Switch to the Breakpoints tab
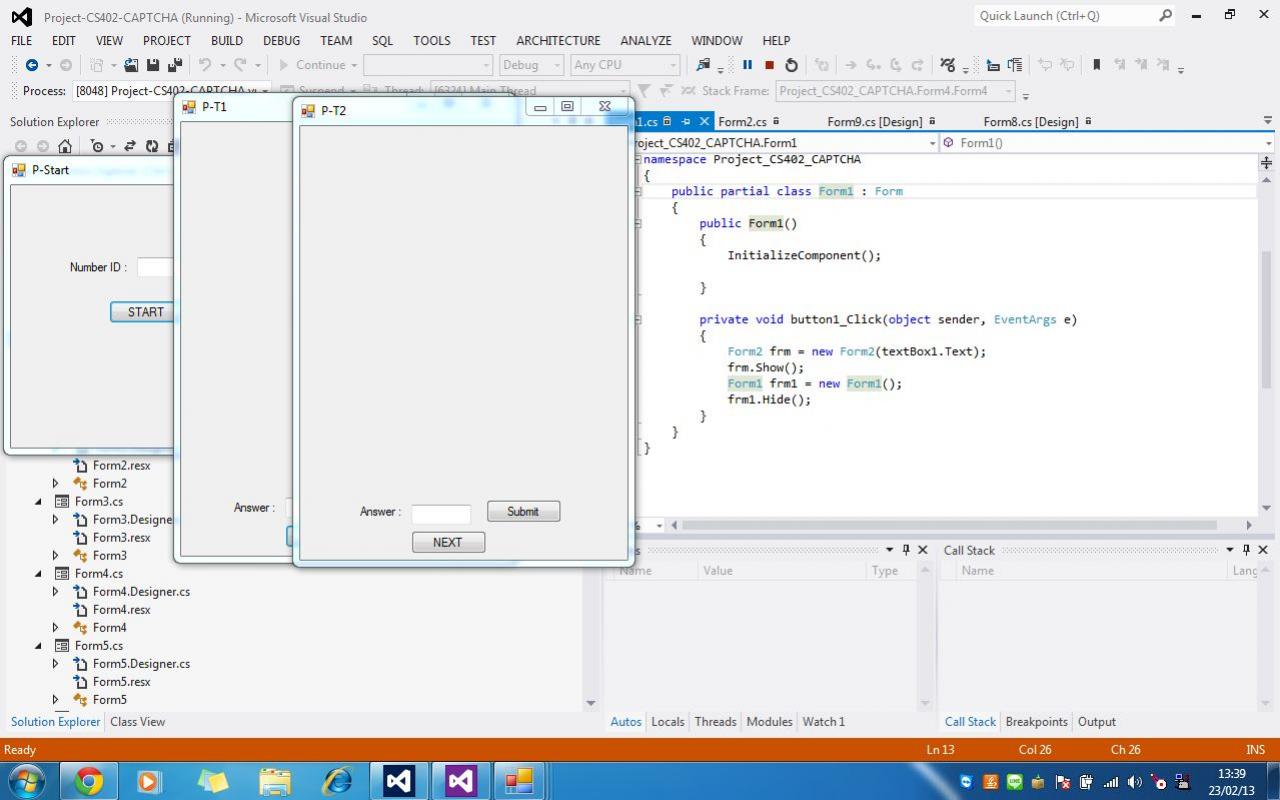Image resolution: width=1280 pixels, height=800 pixels. click(x=1036, y=722)
